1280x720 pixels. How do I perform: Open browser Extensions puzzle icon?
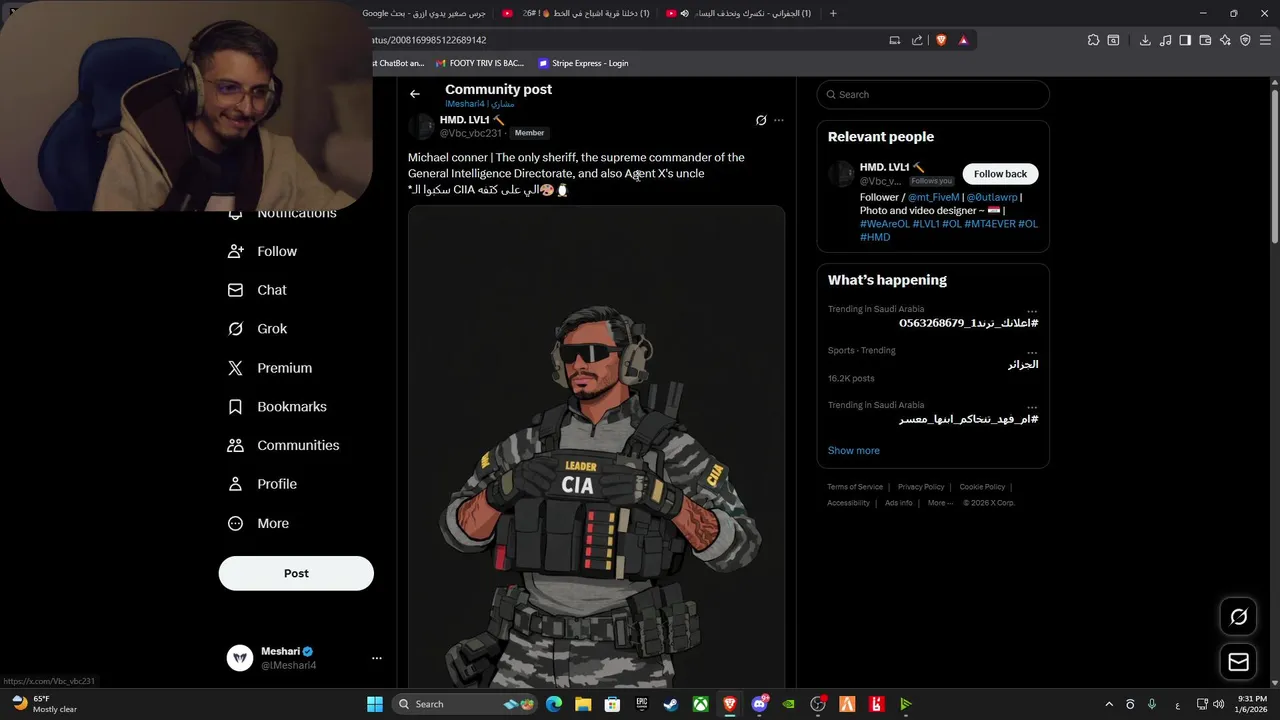point(1093,40)
